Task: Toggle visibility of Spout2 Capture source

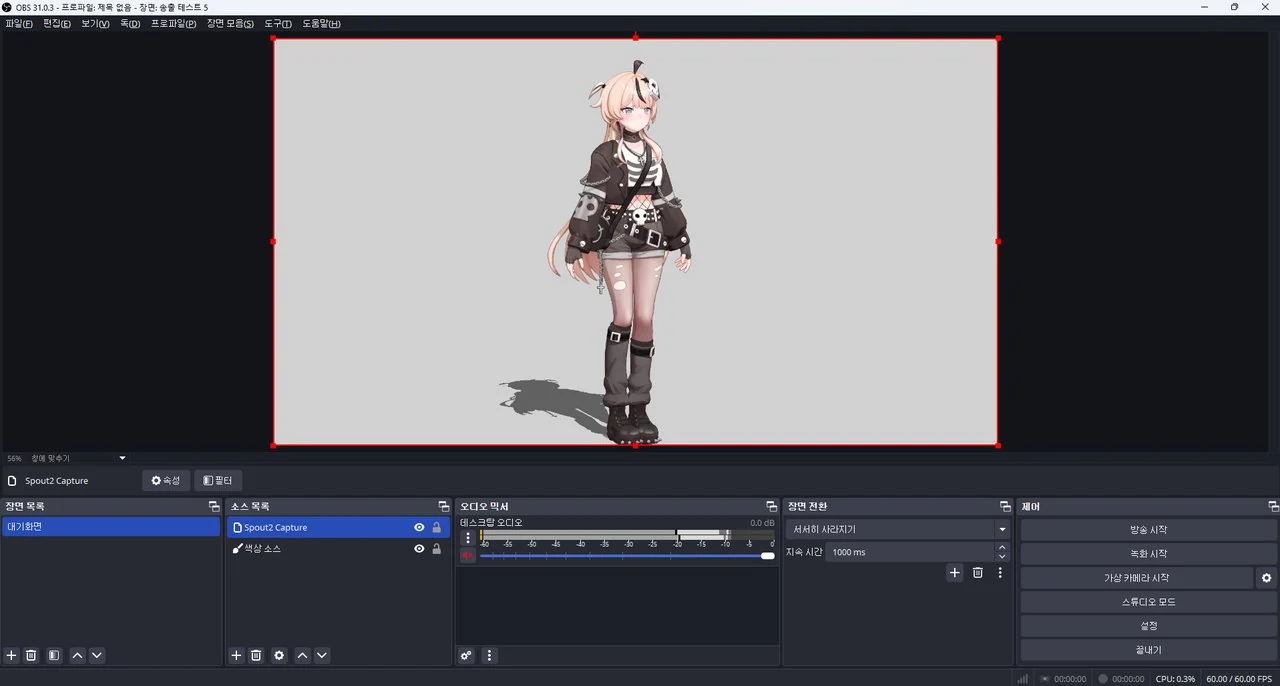Action: click(419, 527)
